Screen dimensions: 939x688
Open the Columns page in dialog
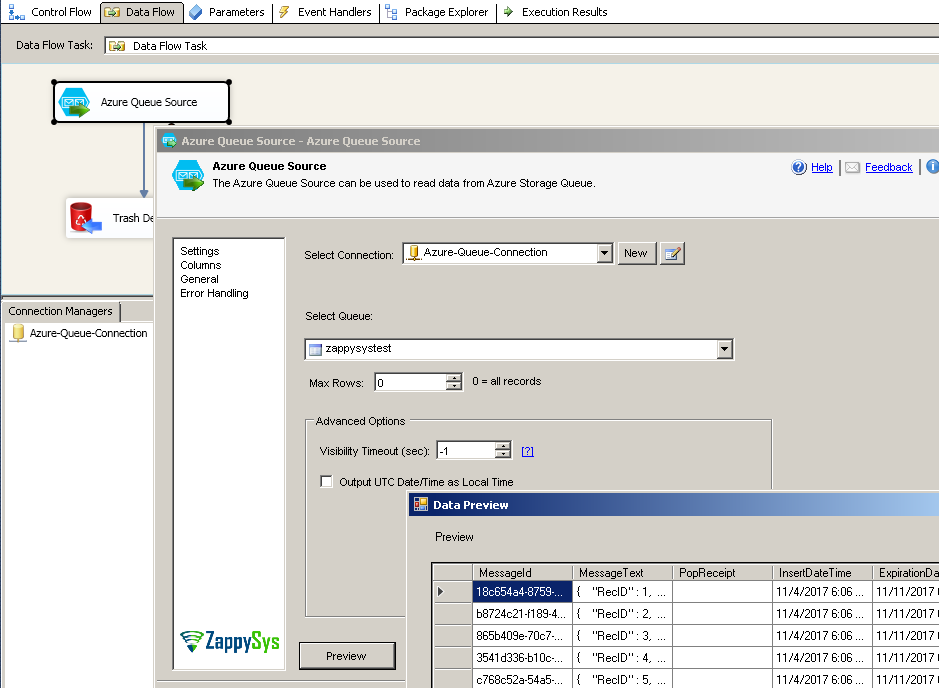point(201,265)
